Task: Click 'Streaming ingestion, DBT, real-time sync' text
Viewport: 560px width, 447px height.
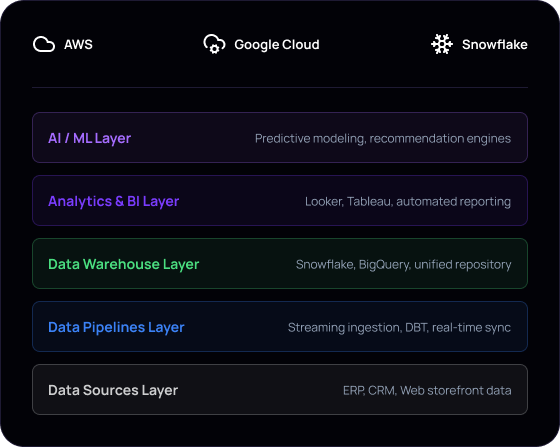Action: [x=399, y=327]
